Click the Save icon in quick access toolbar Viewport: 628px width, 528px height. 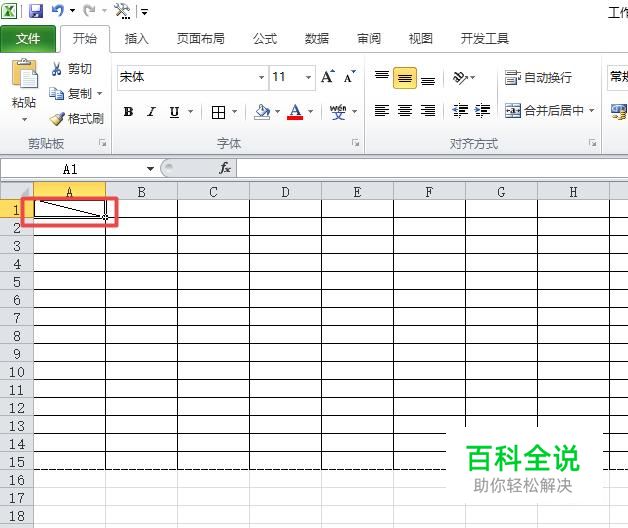[x=36, y=11]
